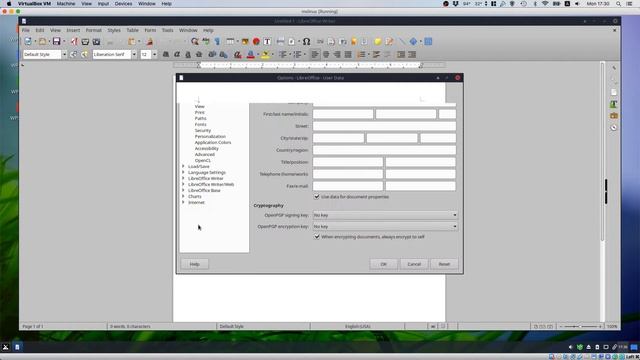Click the status bar zoom slider

tap(580, 327)
